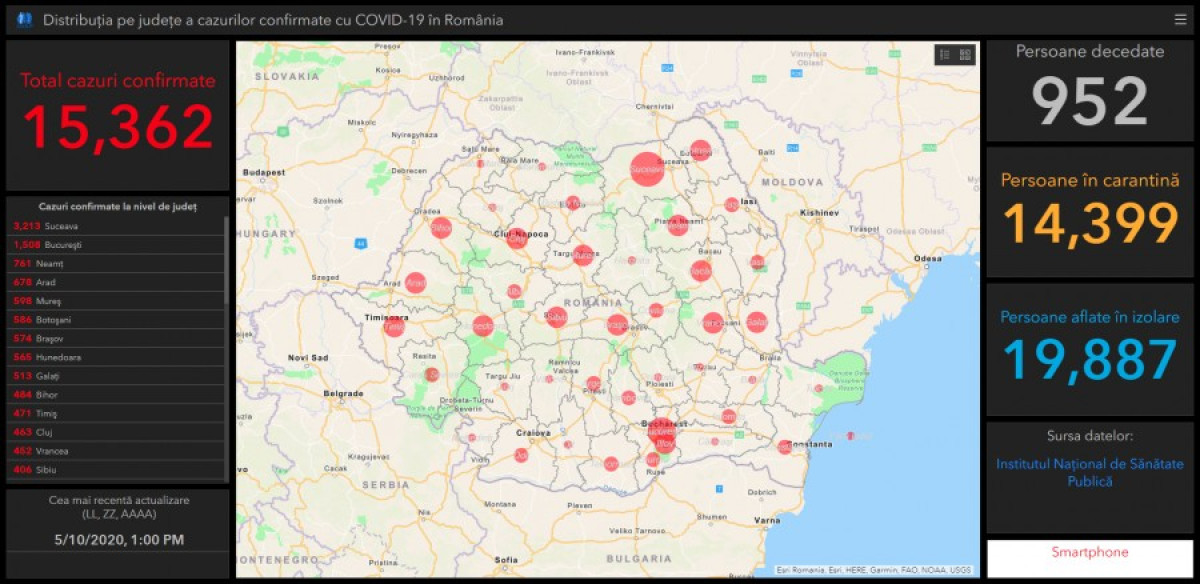Click the county list vertical scrollbar
Screen dimensions: 1200x584
pyautogui.click(x=226, y=260)
